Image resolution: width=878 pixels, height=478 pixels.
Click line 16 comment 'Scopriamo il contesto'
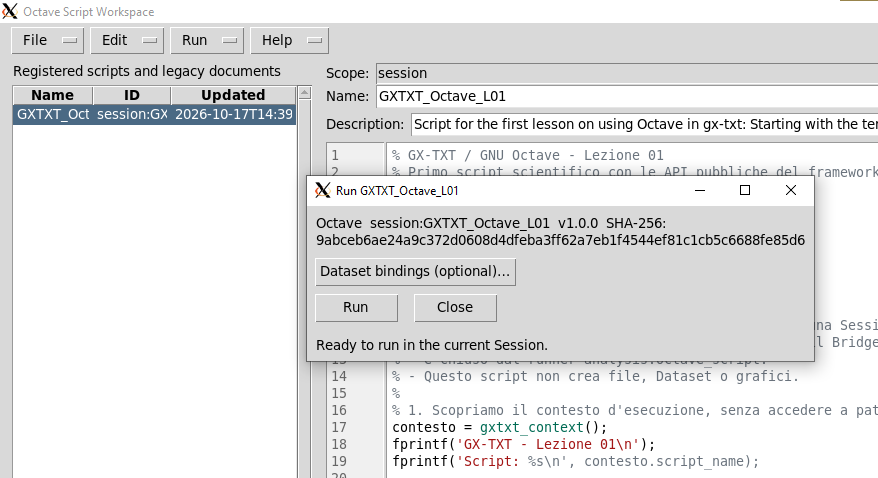tap(634, 410)
